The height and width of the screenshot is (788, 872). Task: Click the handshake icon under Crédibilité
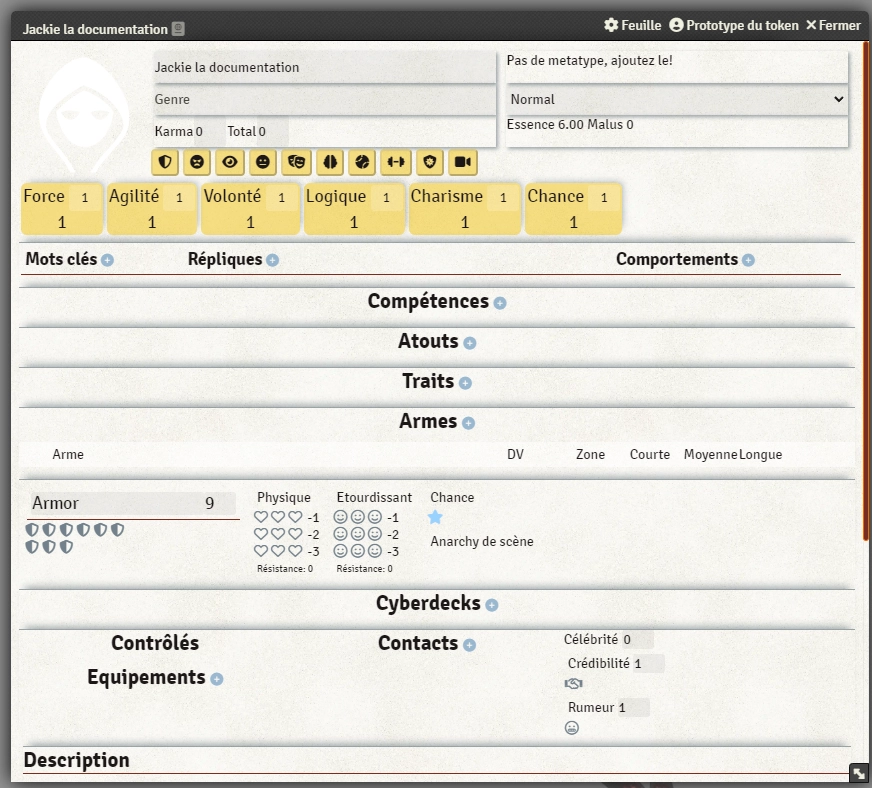point(573,684)
